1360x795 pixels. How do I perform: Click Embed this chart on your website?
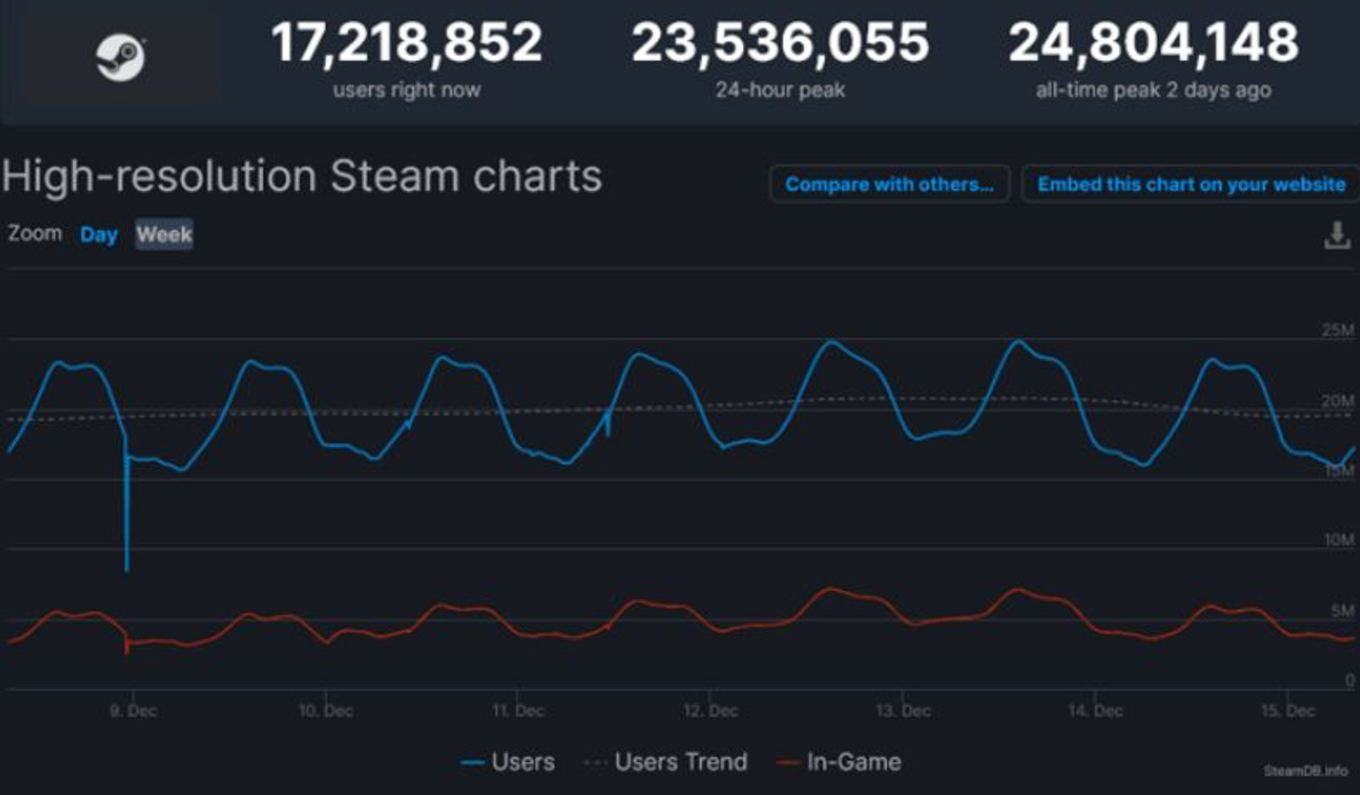1191,184
